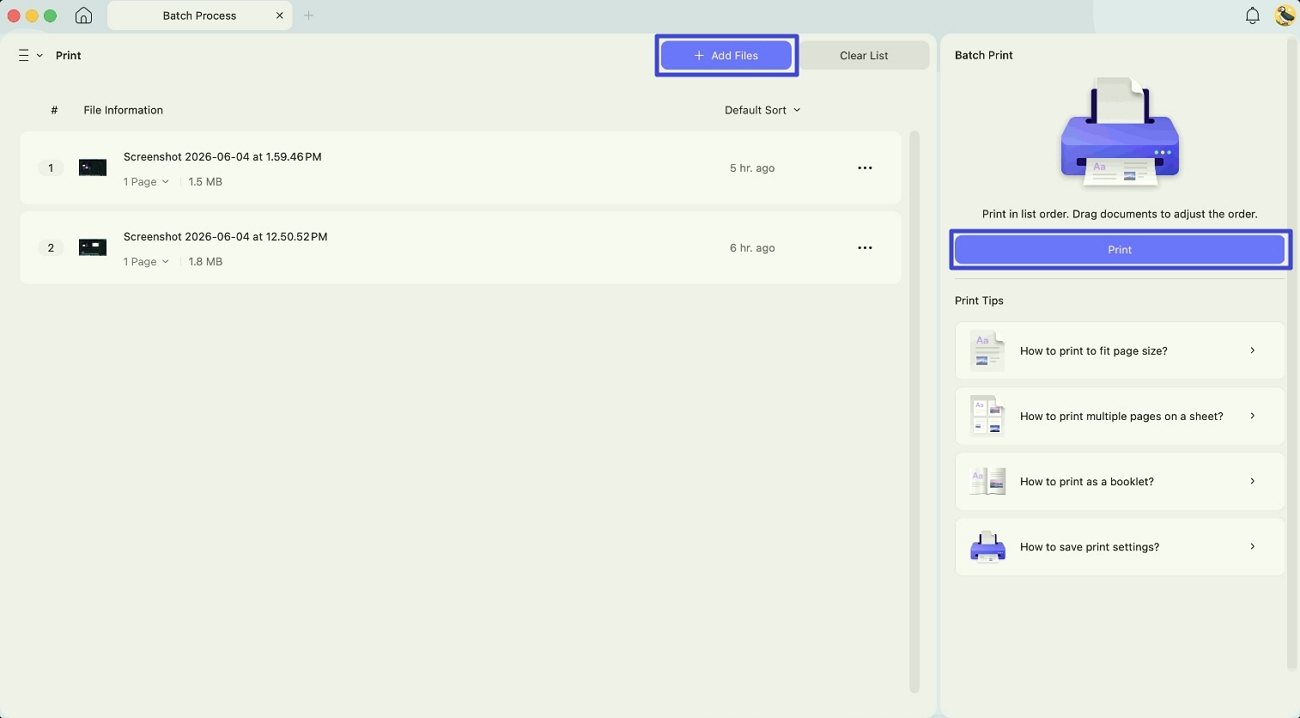
Task: Click the '#' column header
Action: click(x=54, y=110)
